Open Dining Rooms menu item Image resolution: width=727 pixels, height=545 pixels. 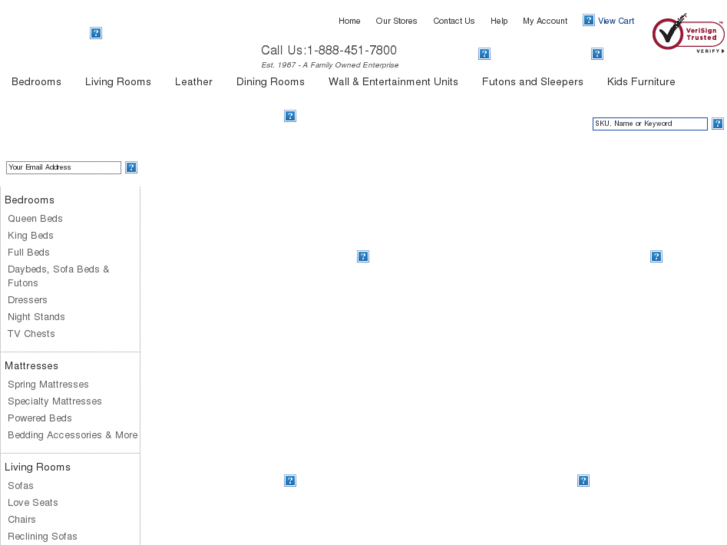click(x=270, y=82)
